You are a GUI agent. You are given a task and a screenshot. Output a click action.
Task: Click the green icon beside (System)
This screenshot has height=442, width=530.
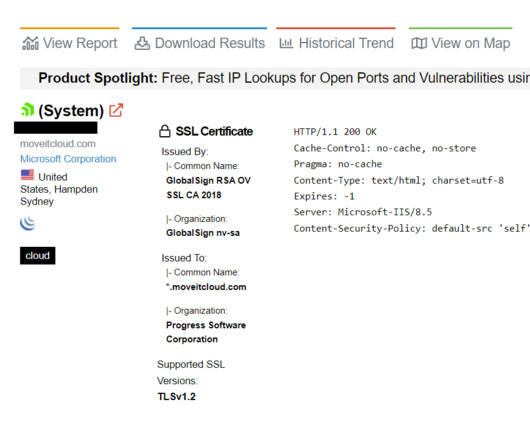(27, 110)
